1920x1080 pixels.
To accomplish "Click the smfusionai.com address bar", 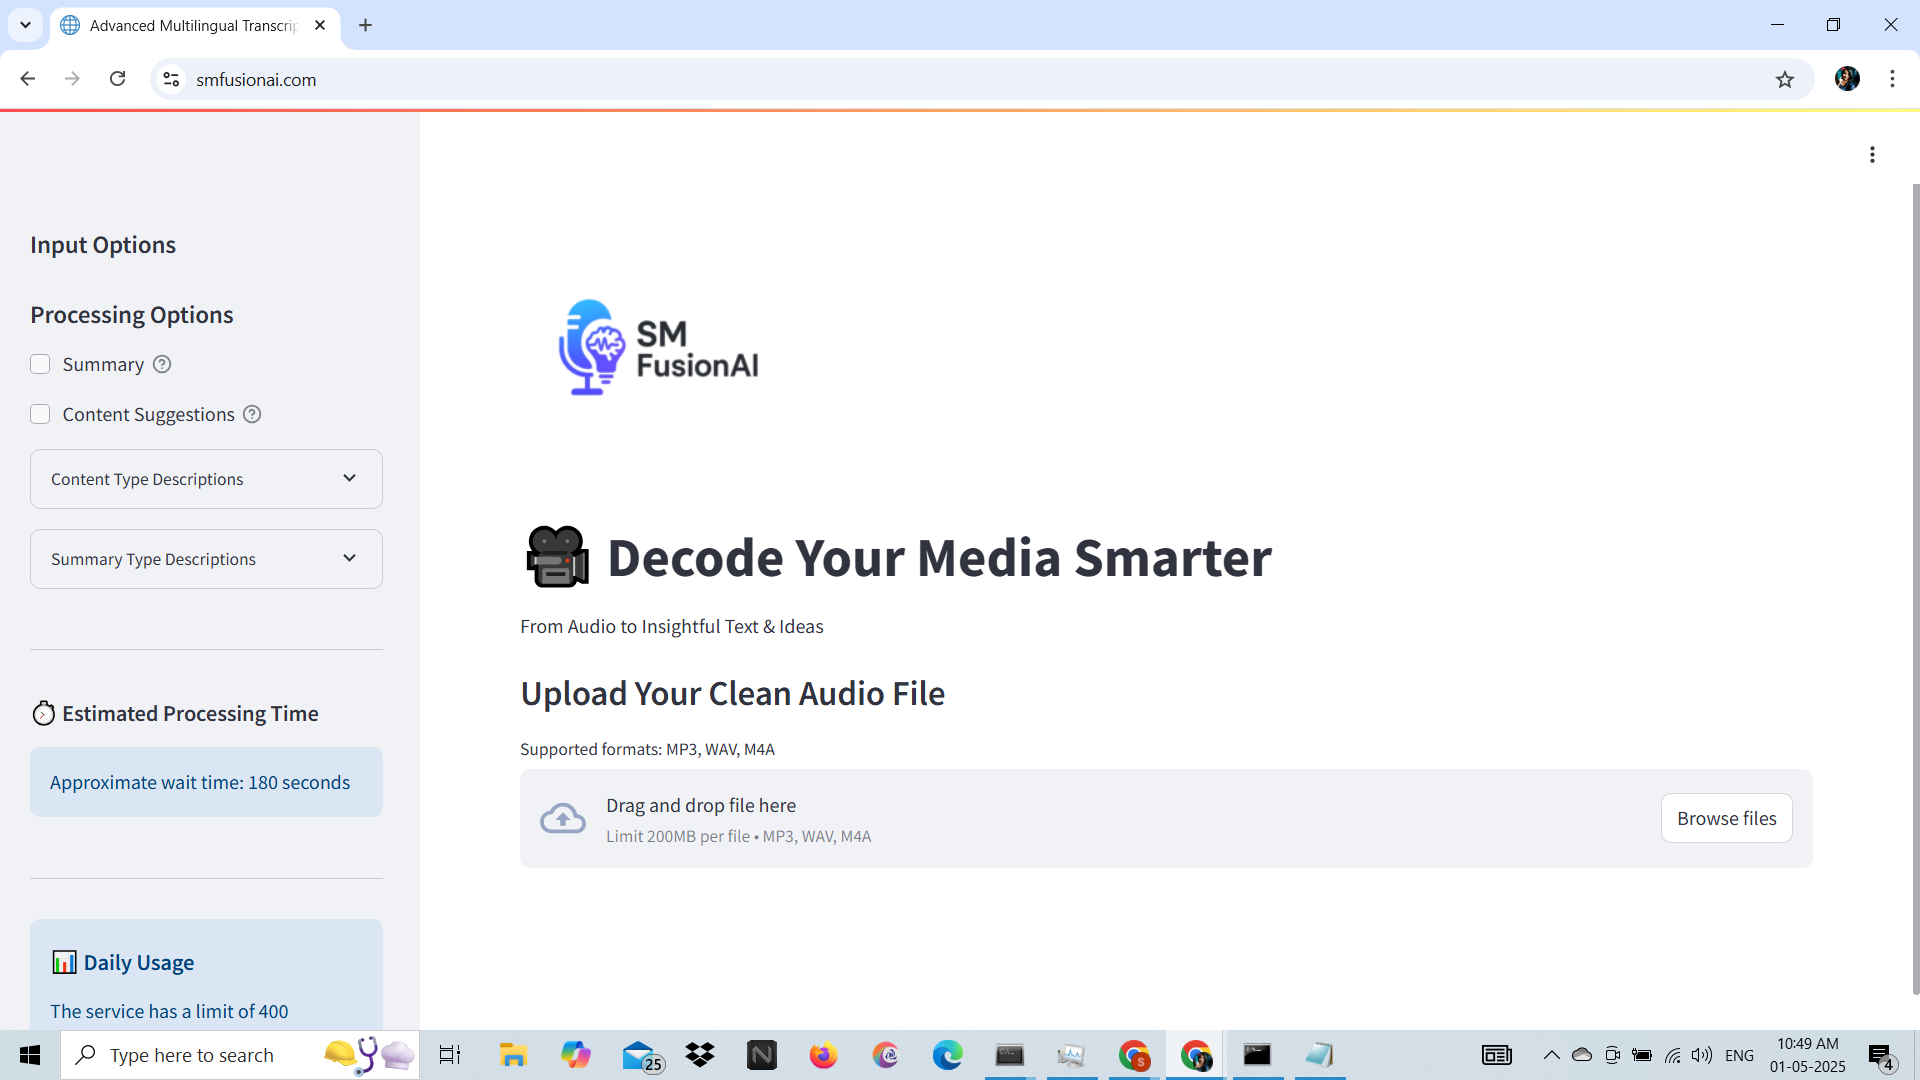I will 900,80.
